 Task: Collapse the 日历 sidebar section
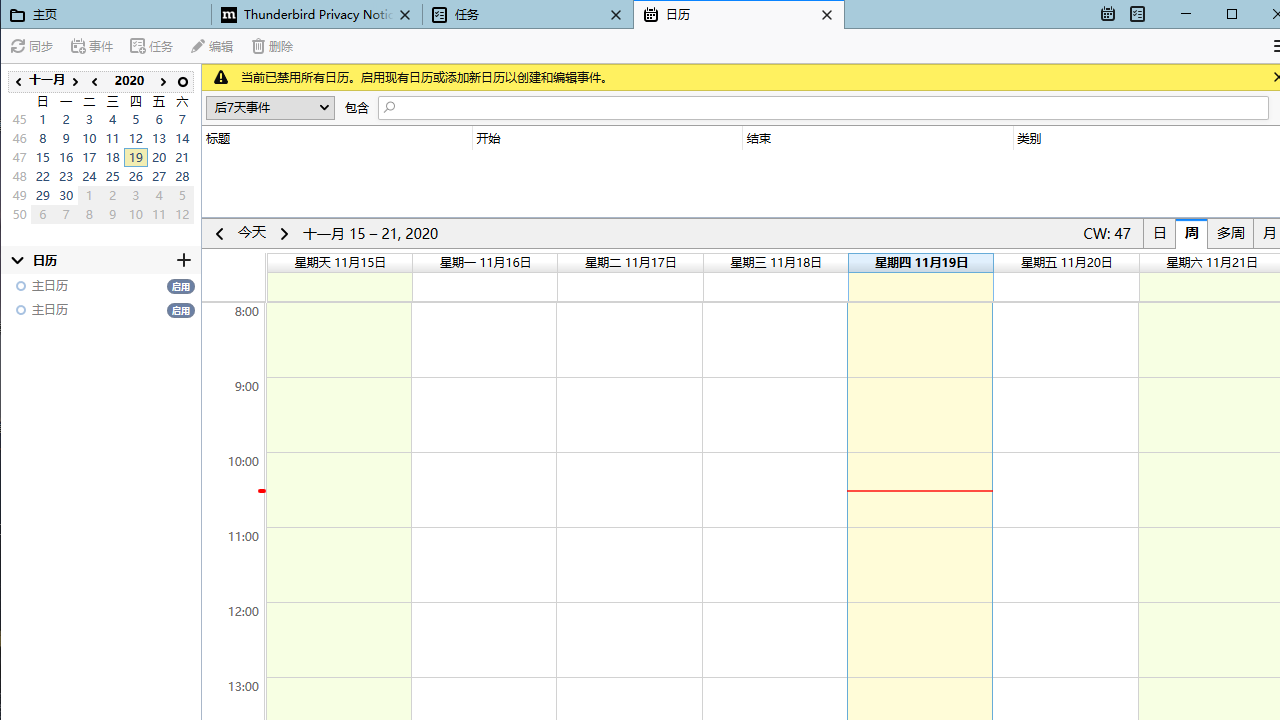pos(17,260)
